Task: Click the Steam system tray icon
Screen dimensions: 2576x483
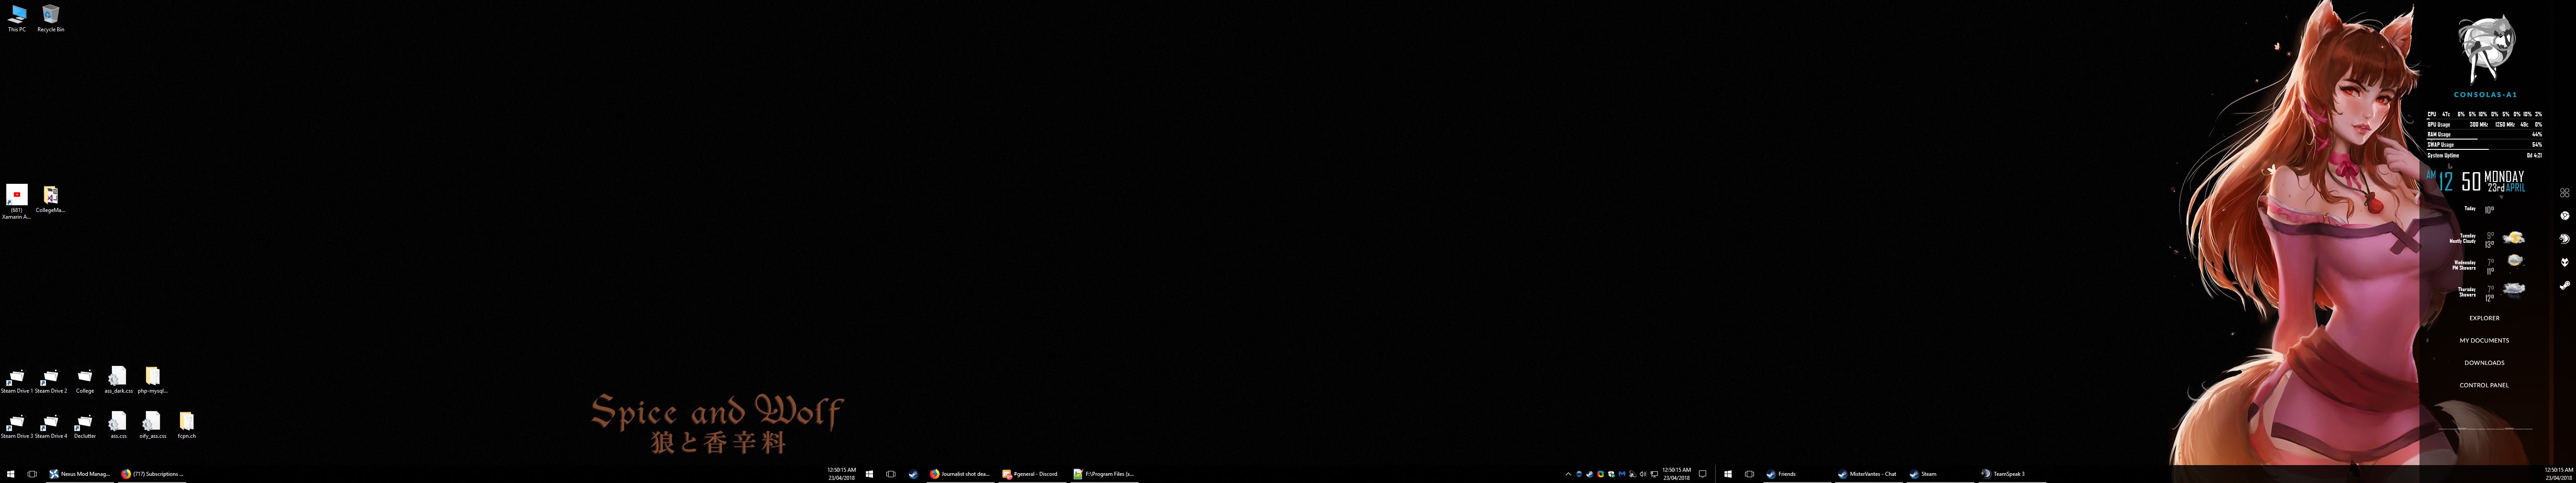Action: 1590,474
